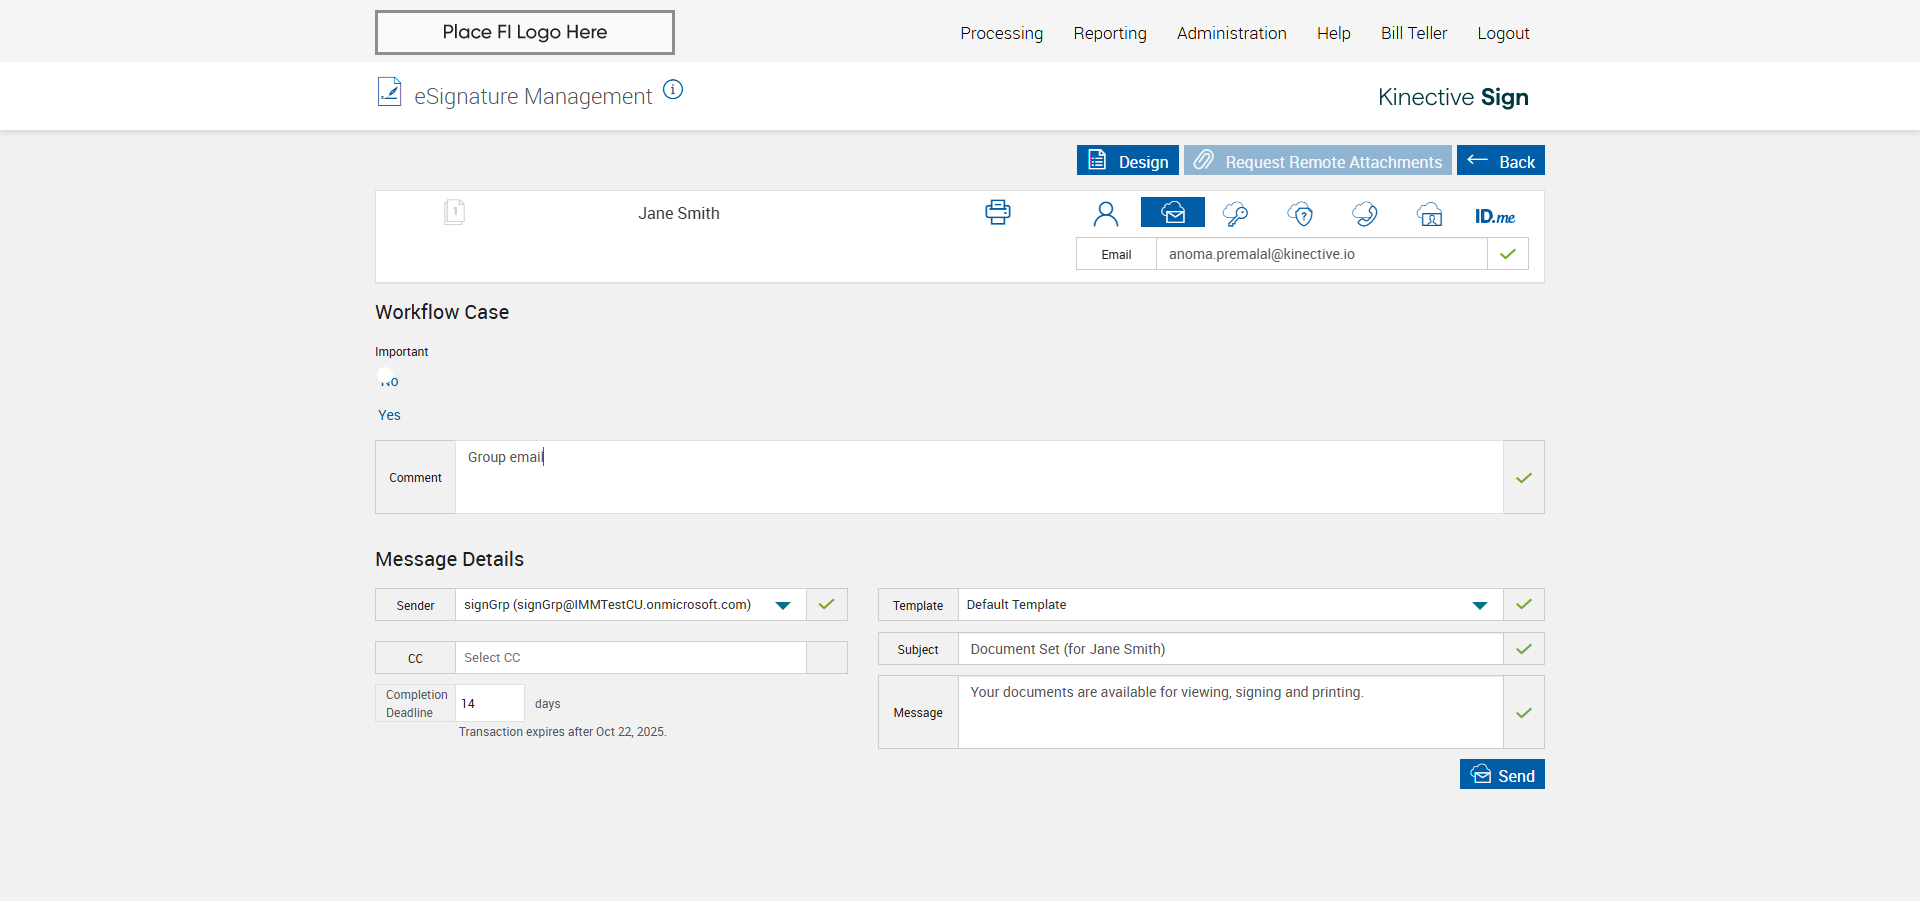
Task: Pick the cloud shield question-mark icon
Action: tap(1300, 214)
